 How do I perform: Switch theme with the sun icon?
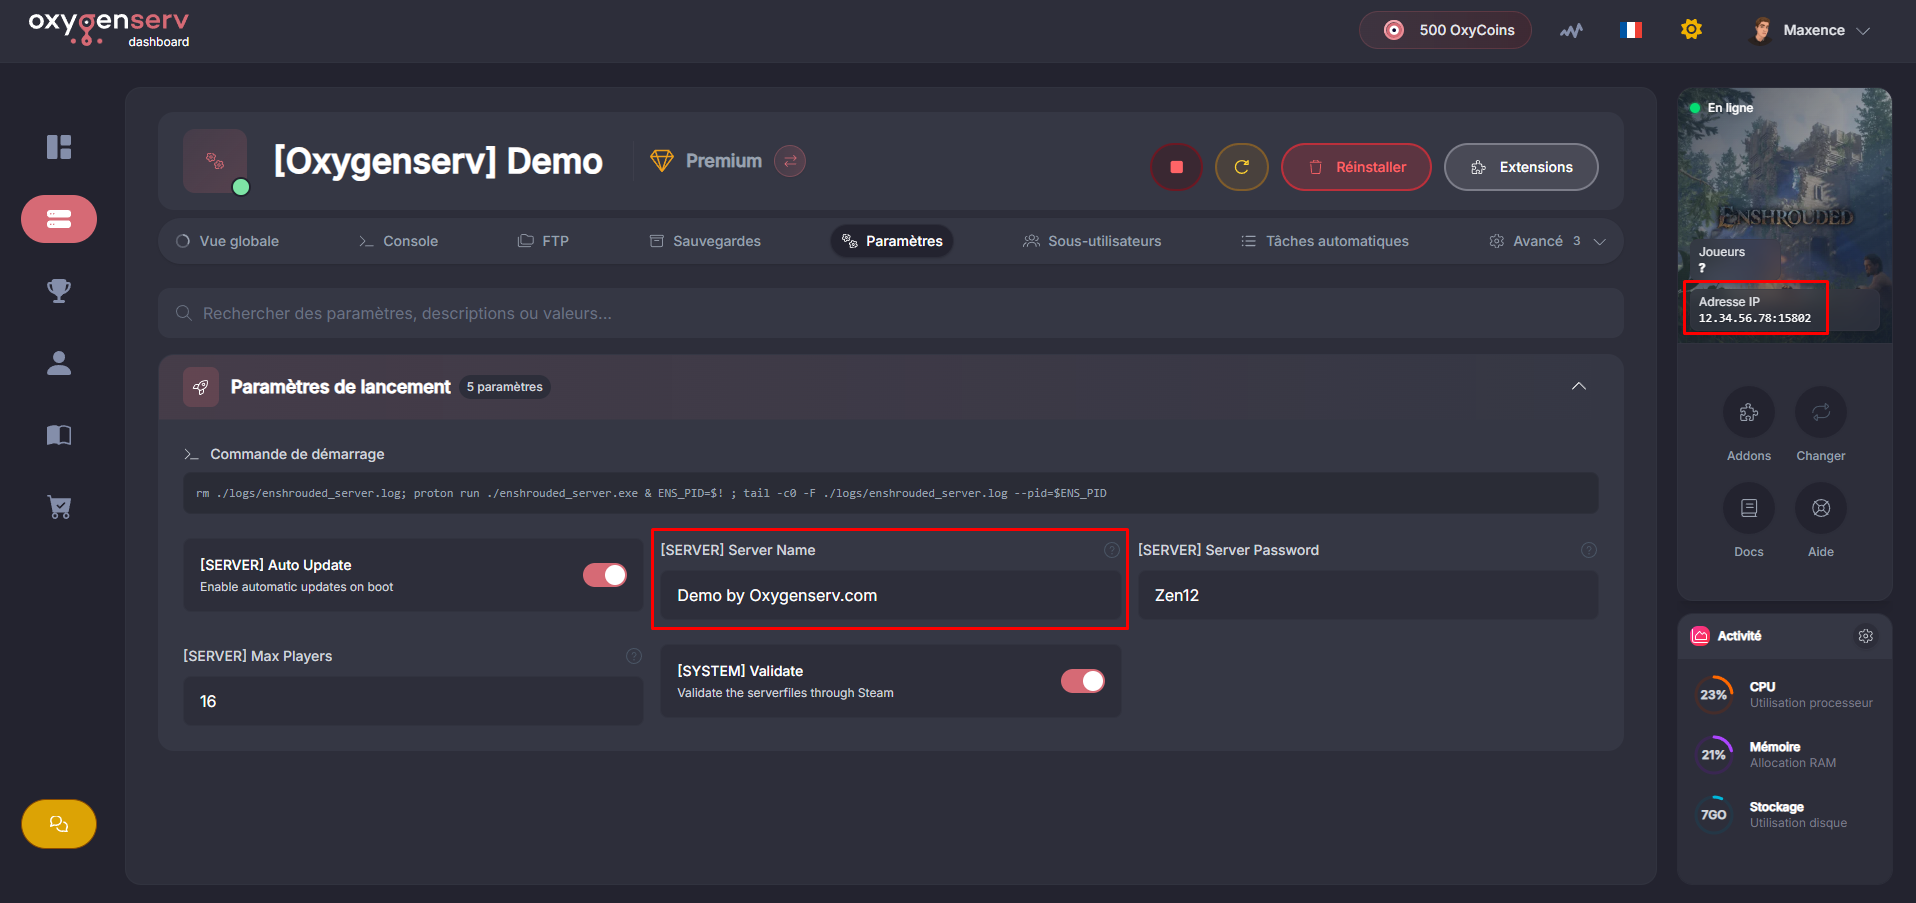[1691, 30]
